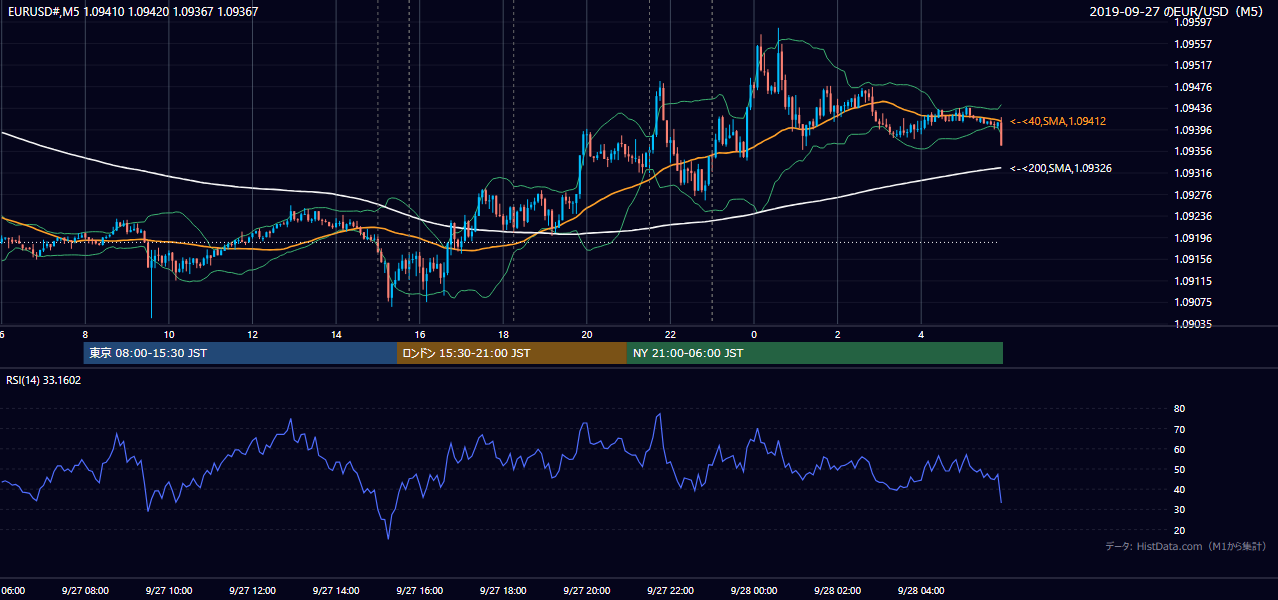Click price level 1.09276 on the axis
This screenshot has width=1278, height=600.
coord(1193,194)
